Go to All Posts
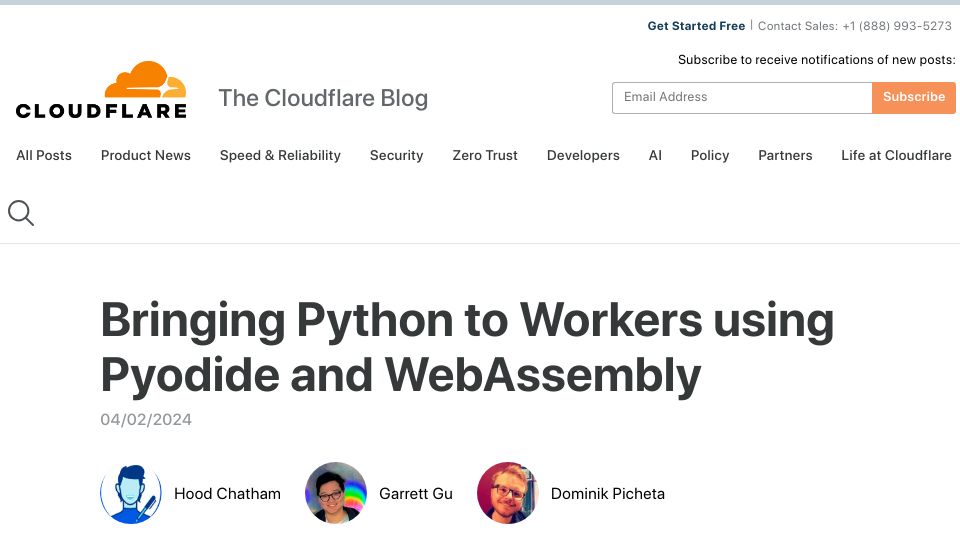Viewport: 960px width, 540px height. click(44, 156)
